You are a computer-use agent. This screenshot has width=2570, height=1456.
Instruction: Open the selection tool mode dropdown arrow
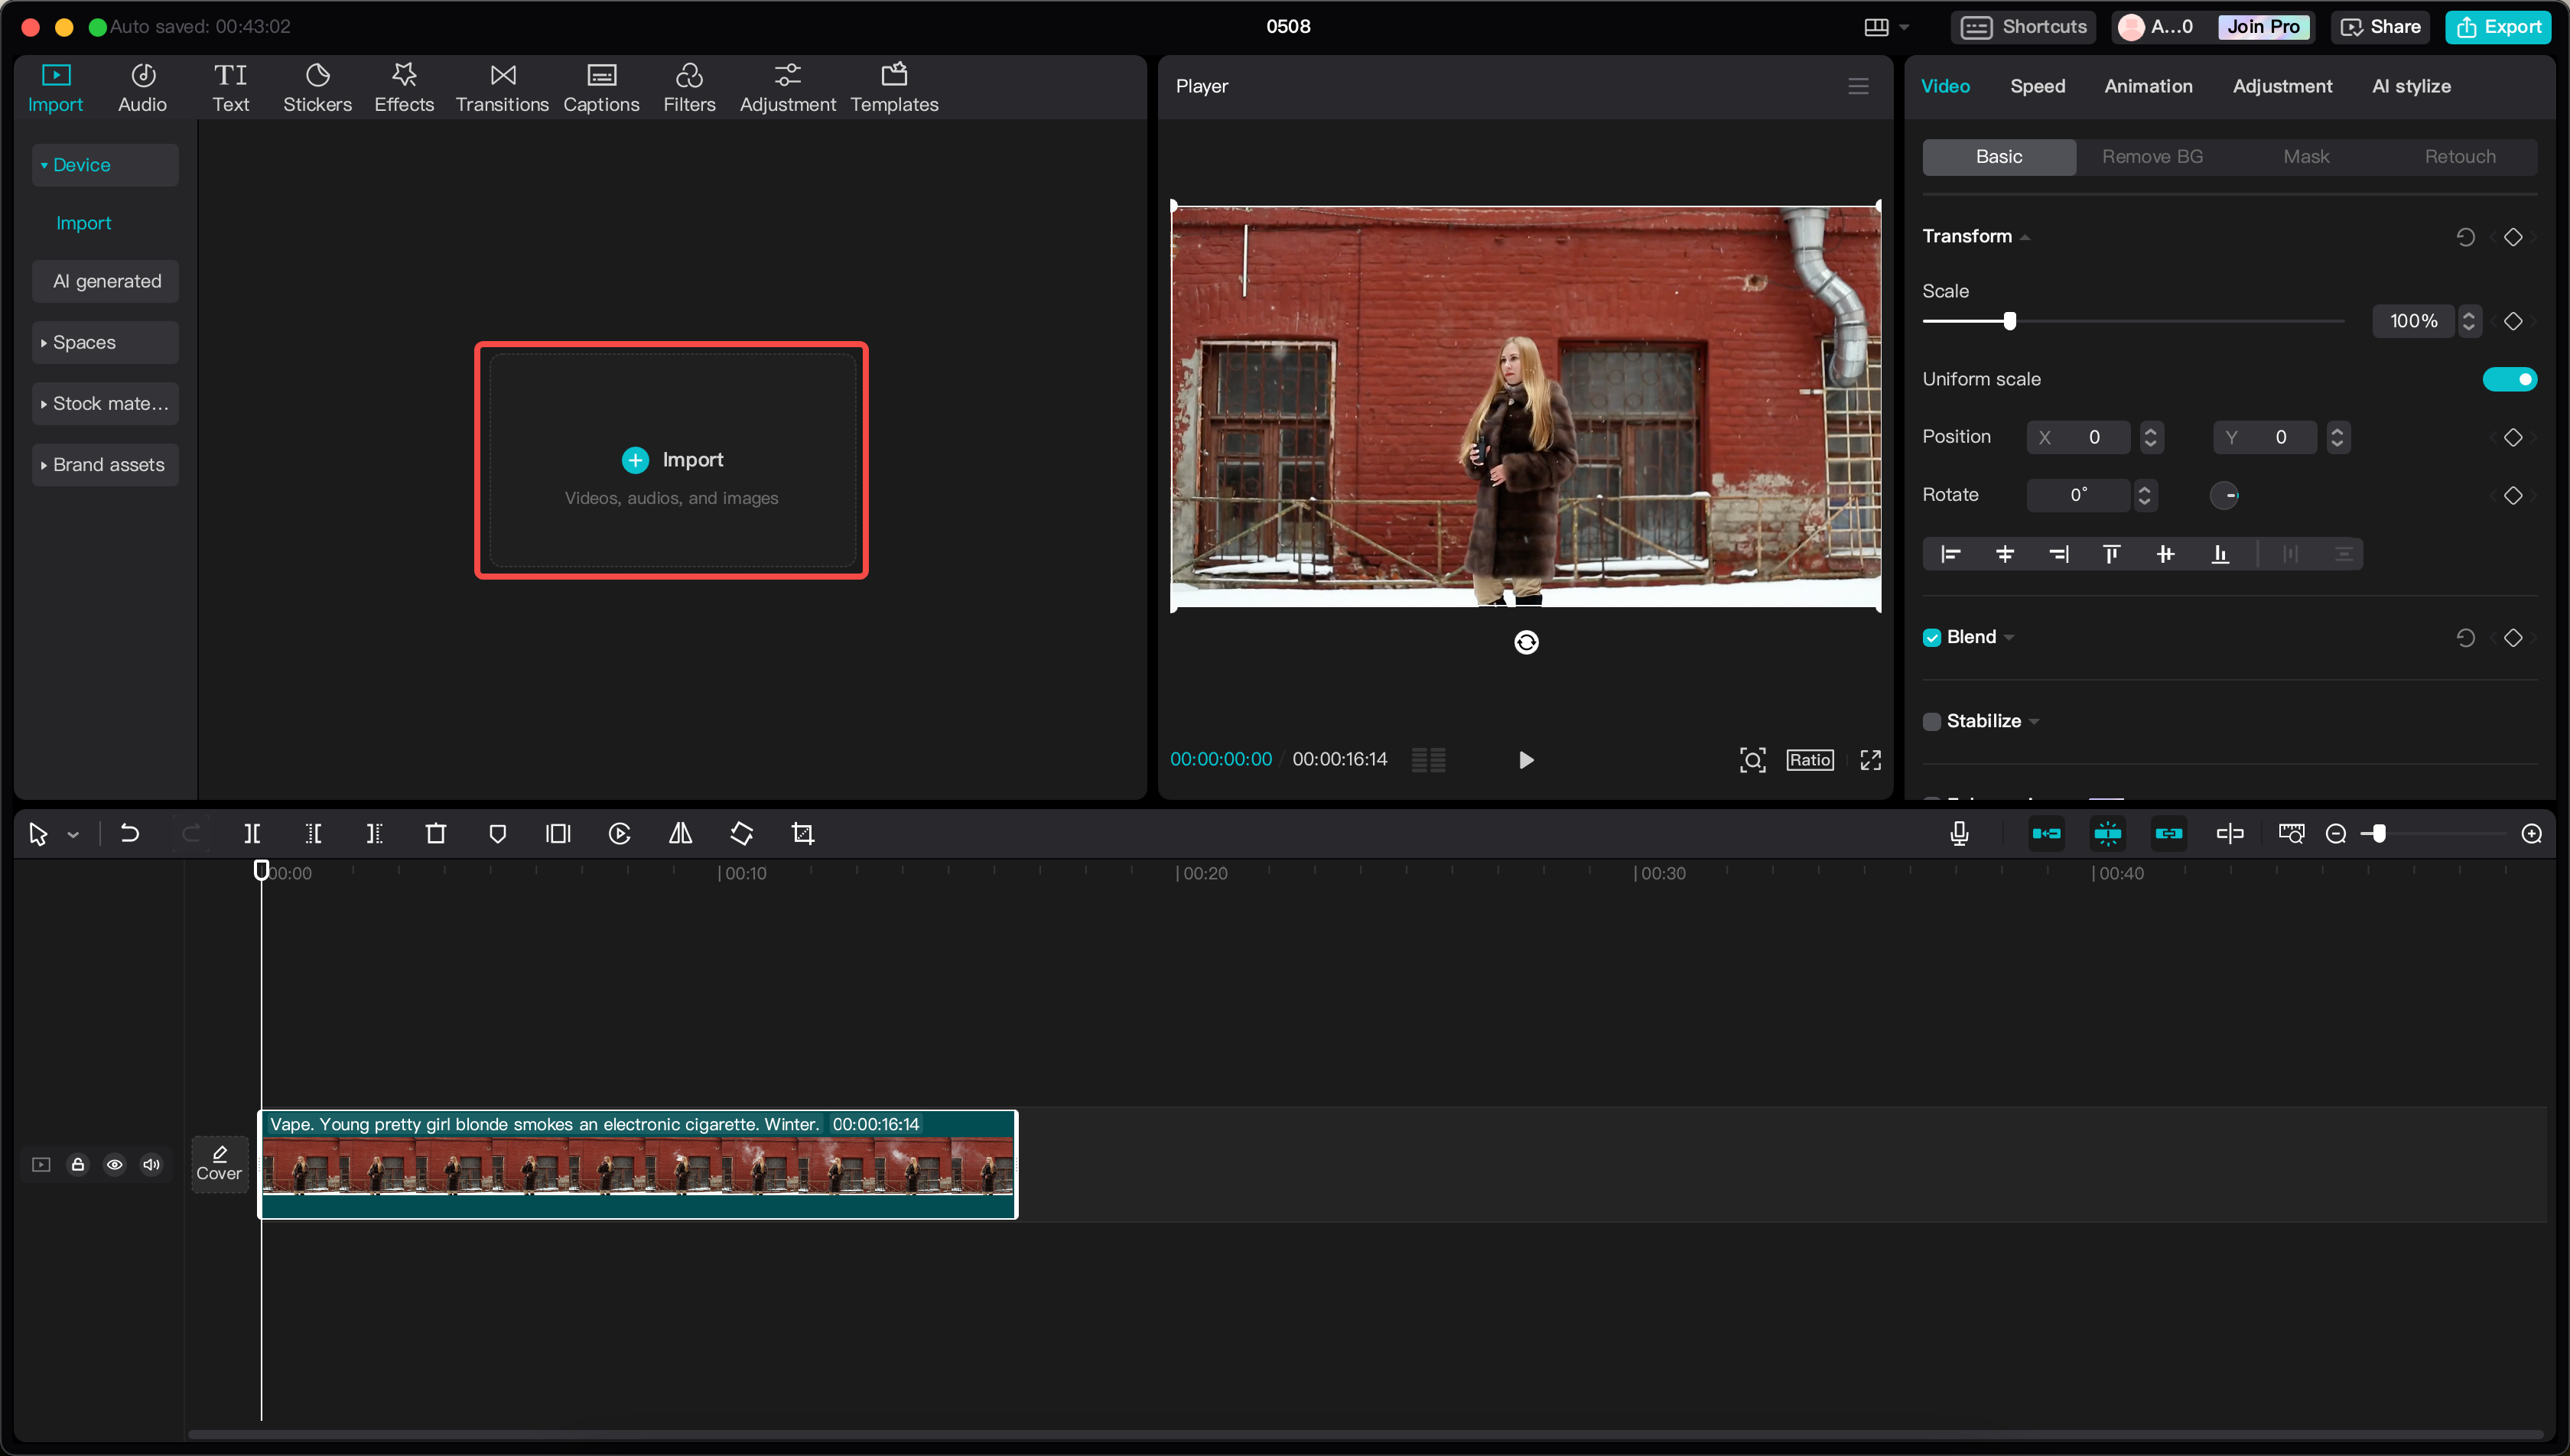[x=73, y=835]
